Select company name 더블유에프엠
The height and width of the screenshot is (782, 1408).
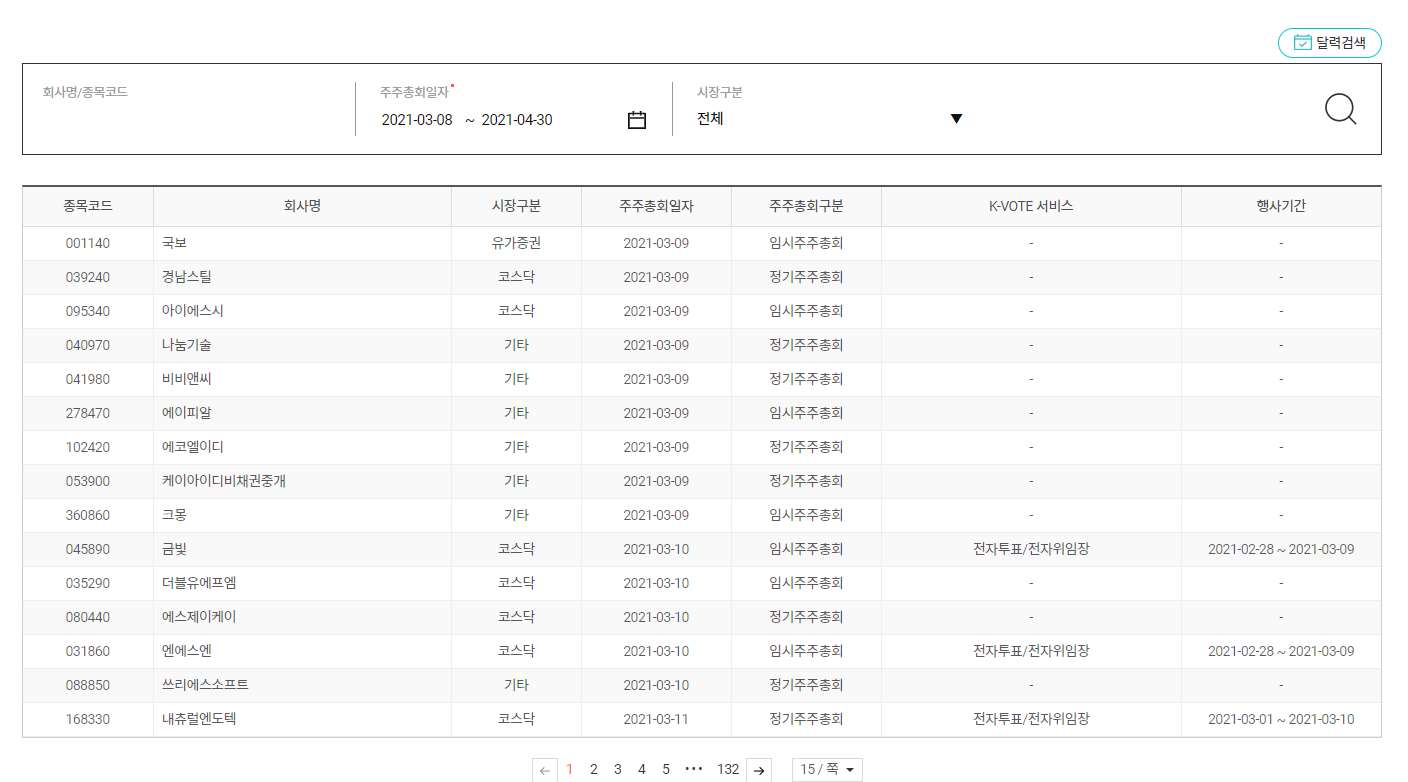coord(199,583)
